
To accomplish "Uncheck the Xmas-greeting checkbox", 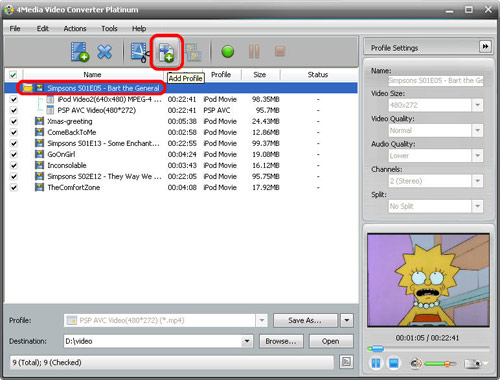I will (x=14, y=121).
